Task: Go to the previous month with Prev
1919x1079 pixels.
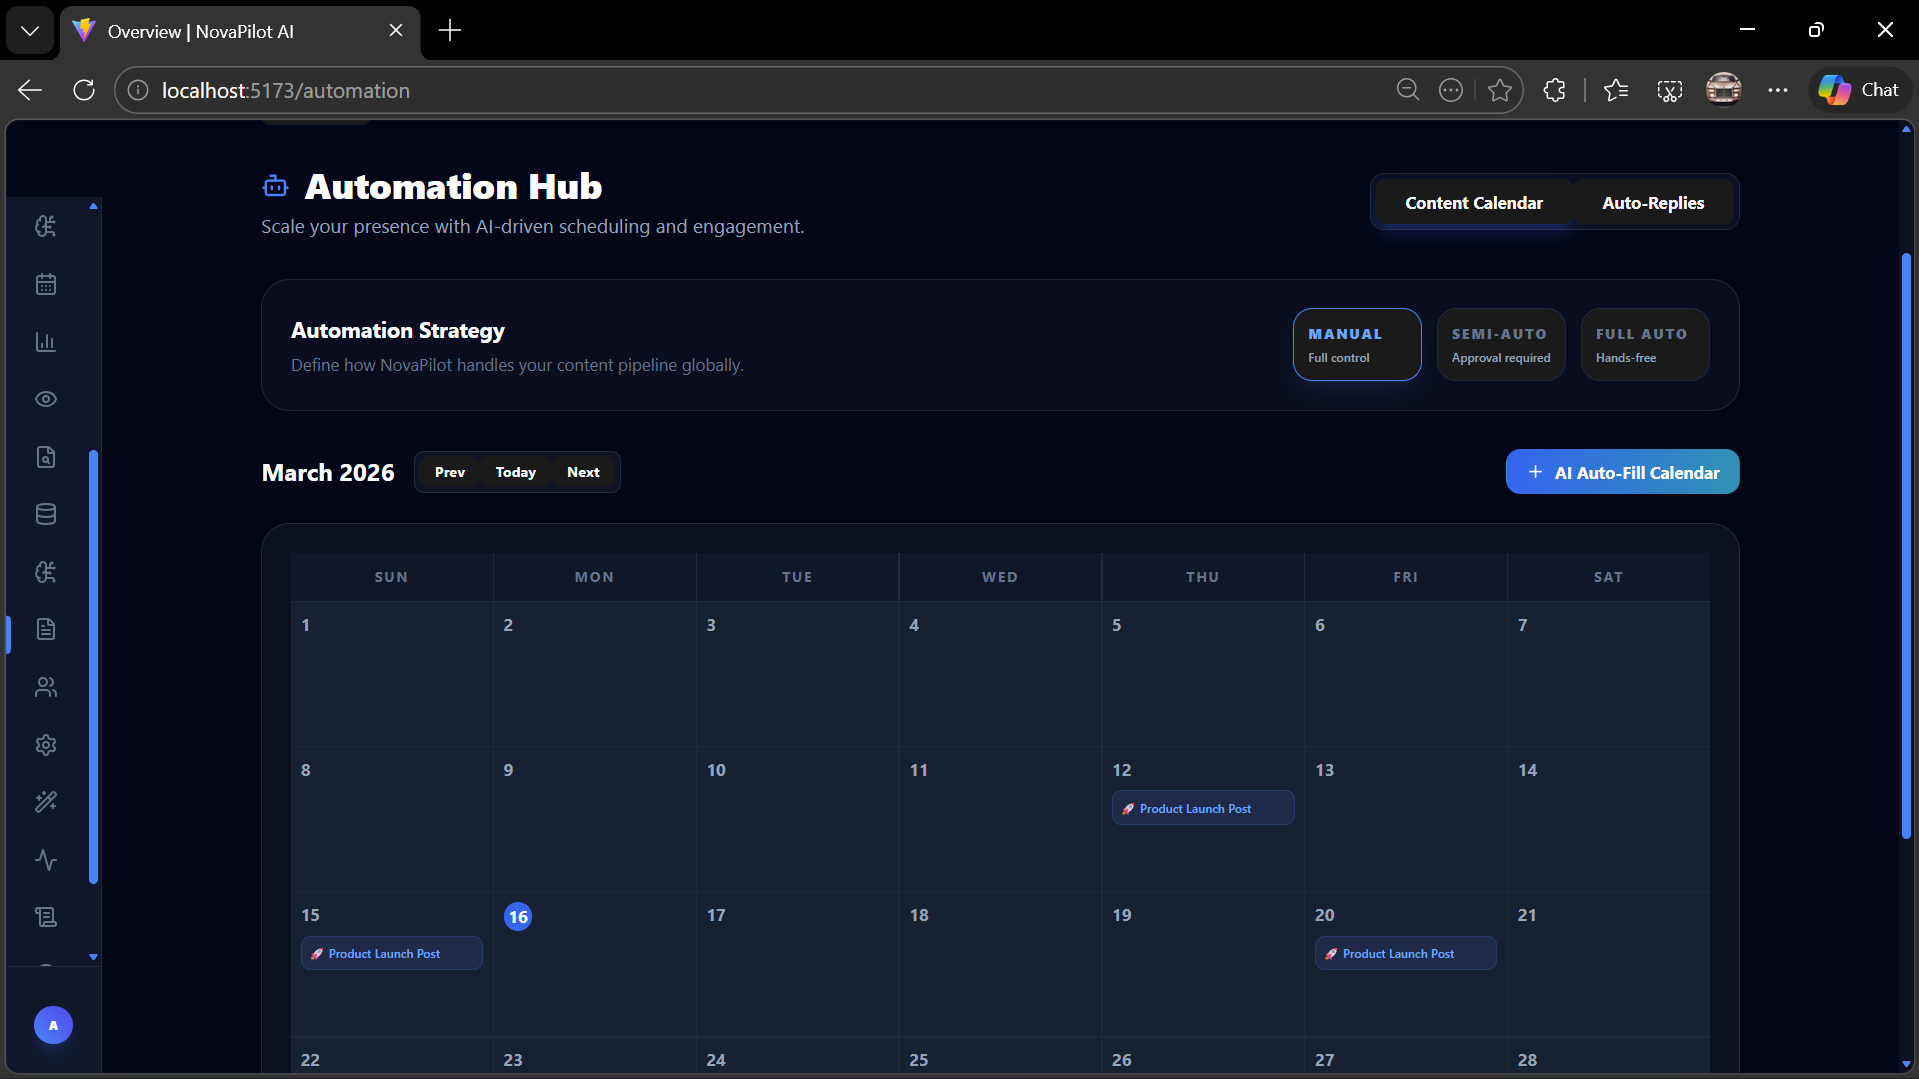Action: point(450,472)
